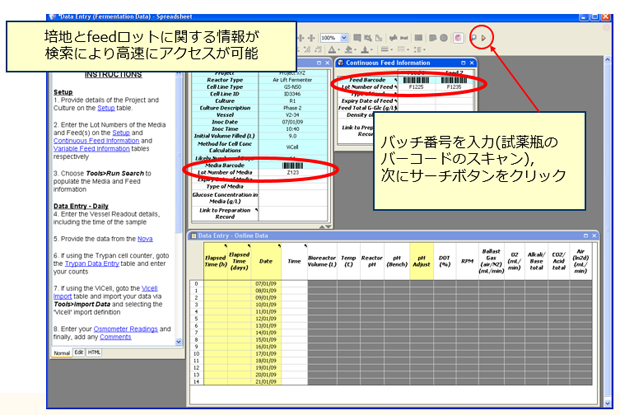
Task: Select the 'ViCell' method cell
Action: click(293, 147)
